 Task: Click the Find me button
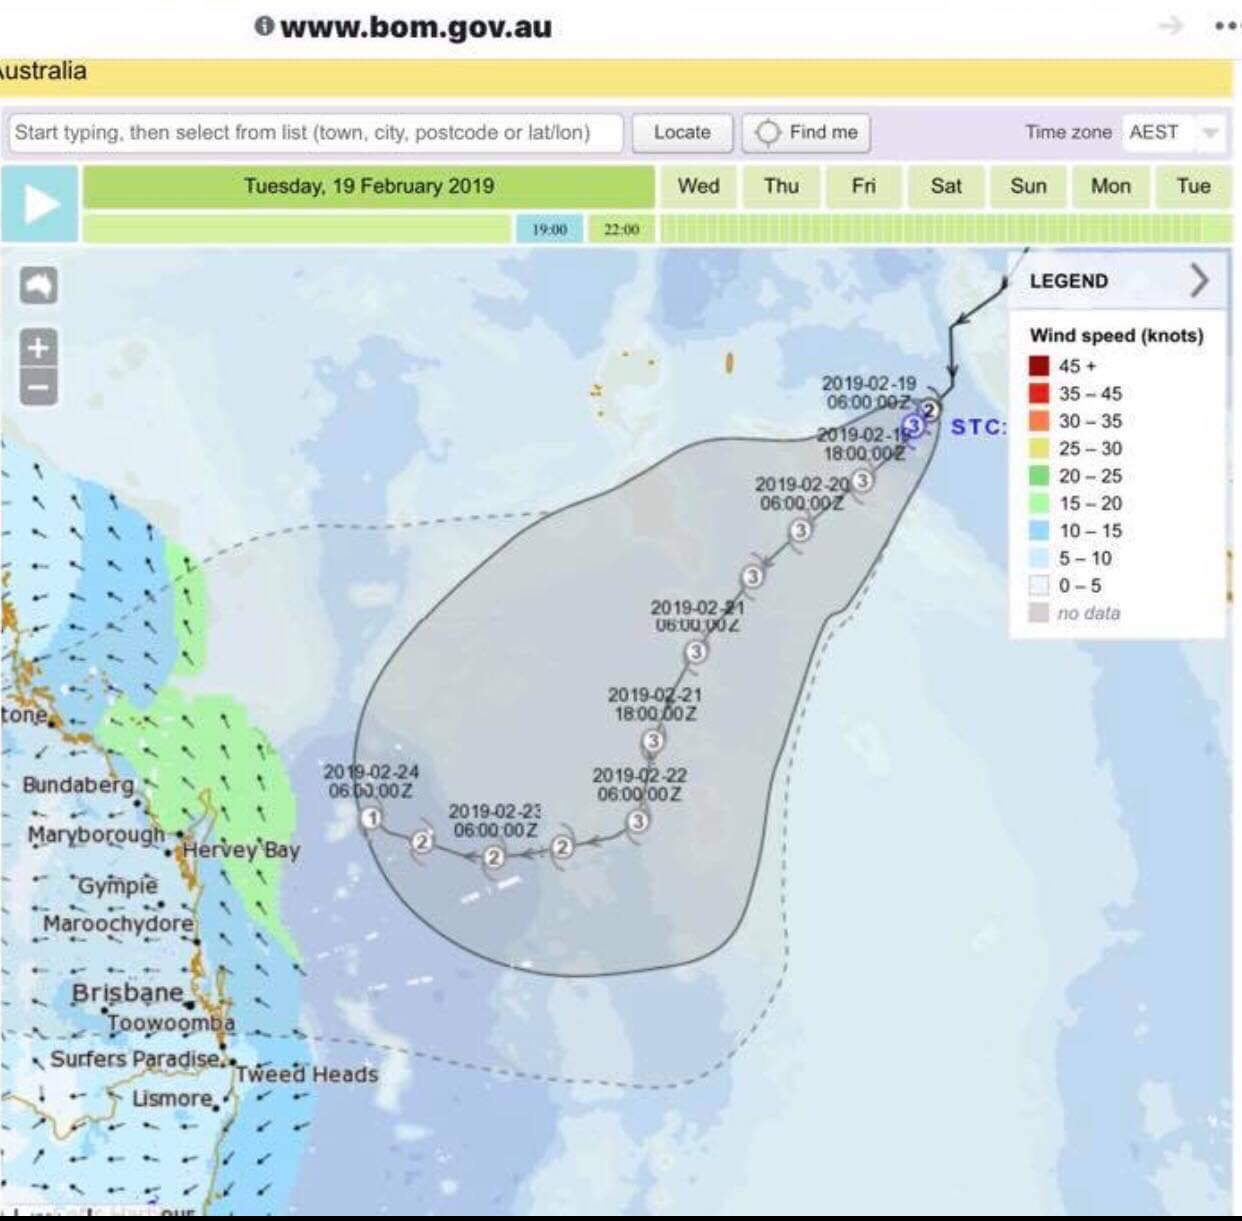806,132
